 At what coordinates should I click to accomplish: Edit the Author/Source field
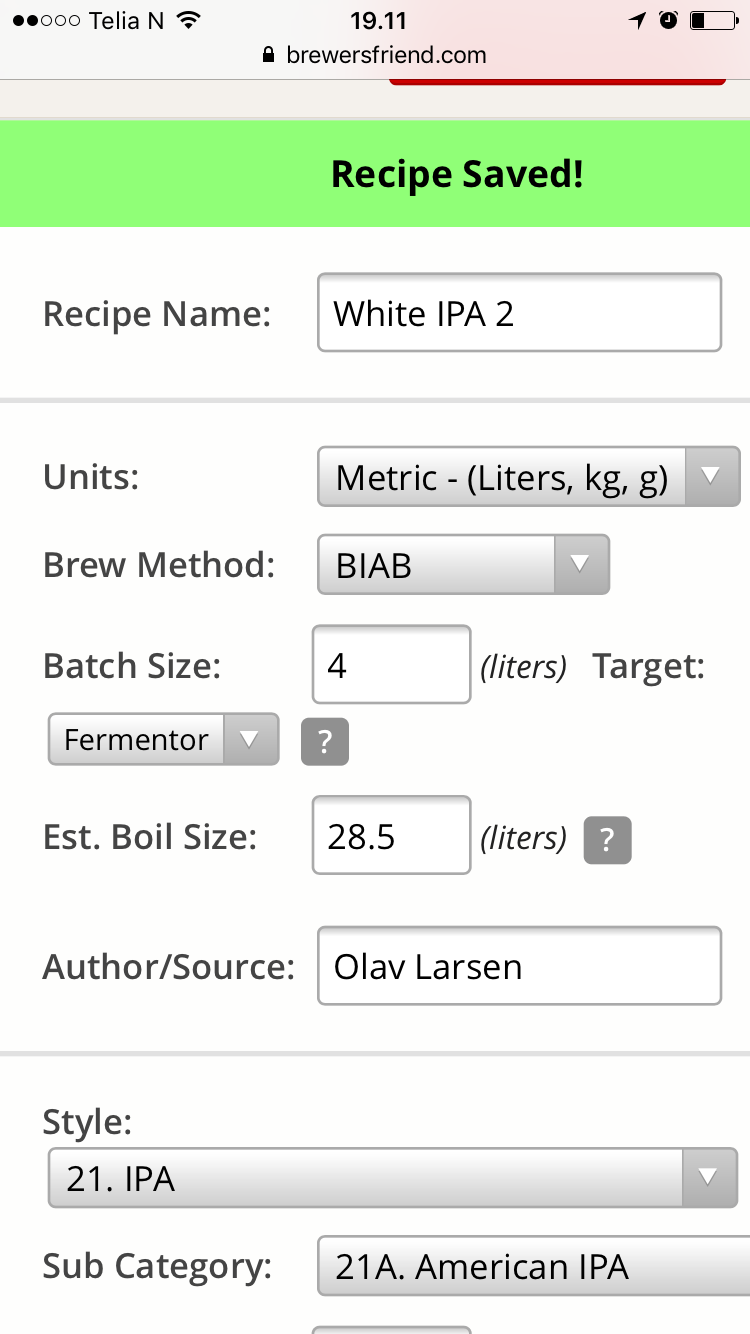click(520, 966)
